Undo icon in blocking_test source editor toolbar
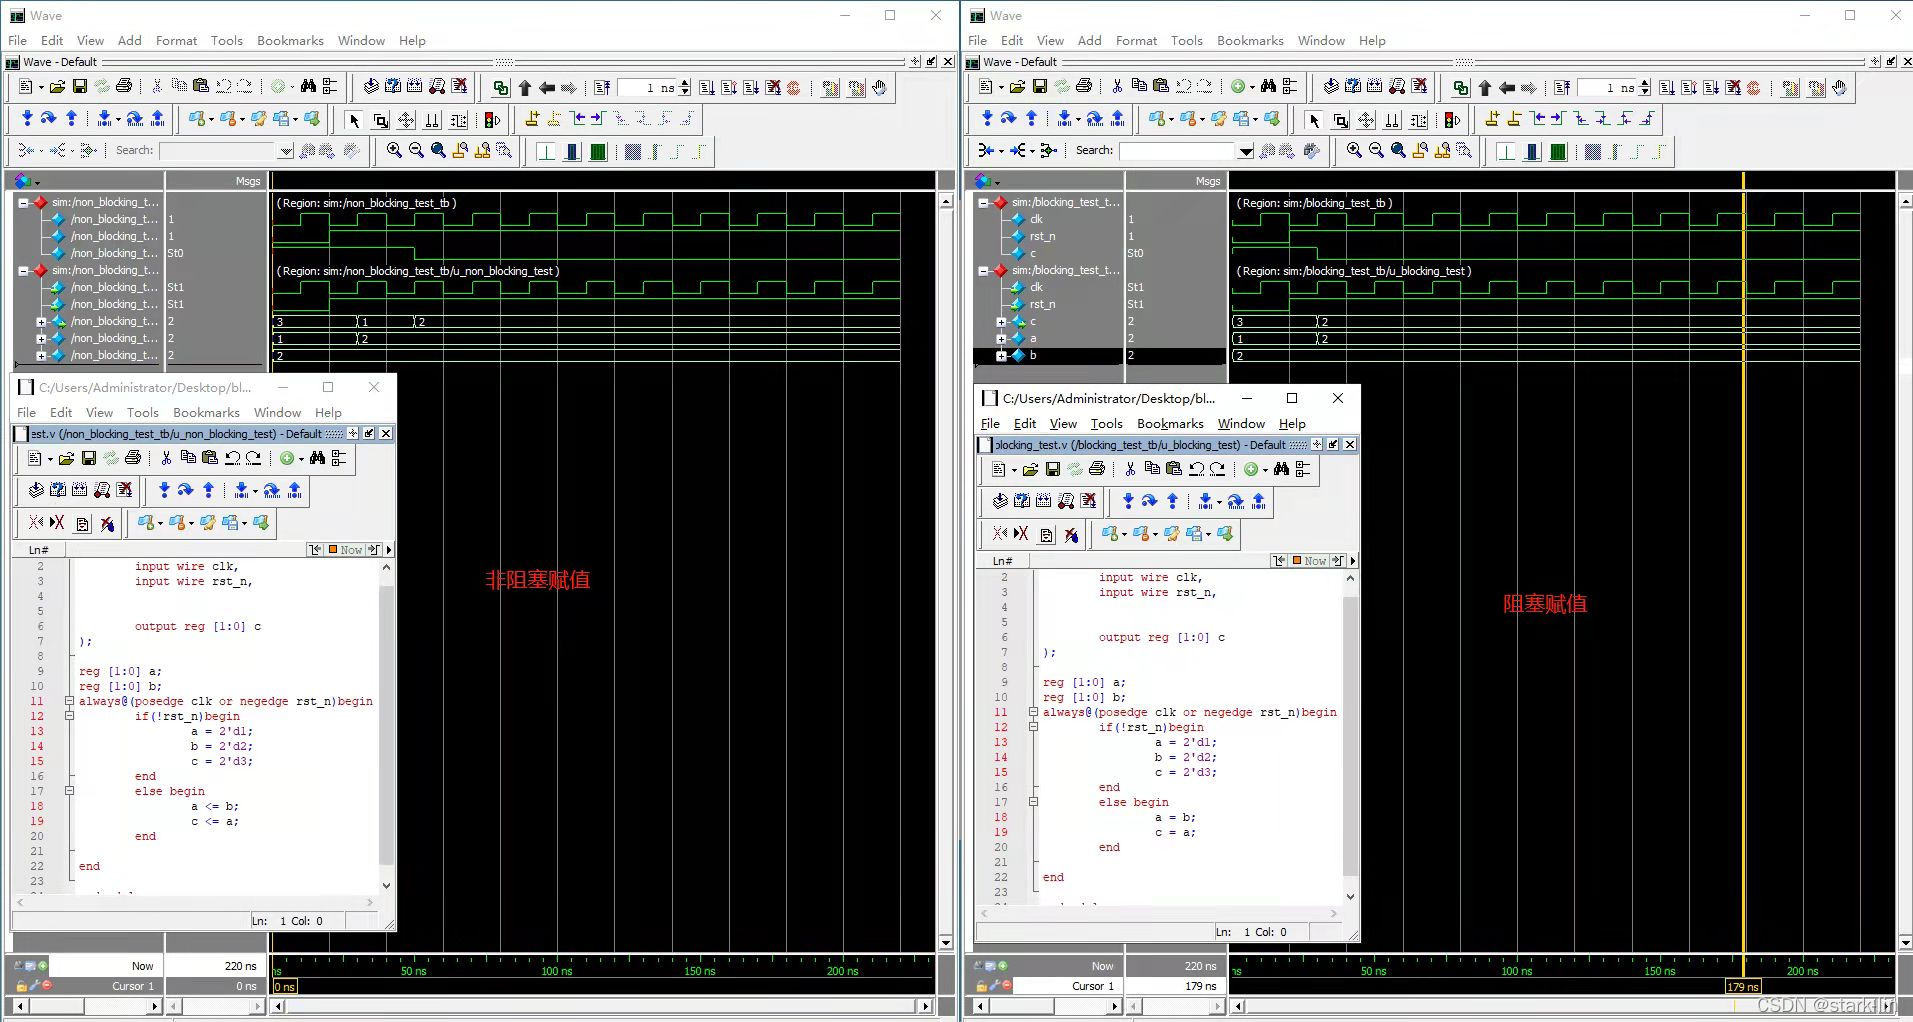This screenshot has height=1022, width=1913. coord(1196,469)
